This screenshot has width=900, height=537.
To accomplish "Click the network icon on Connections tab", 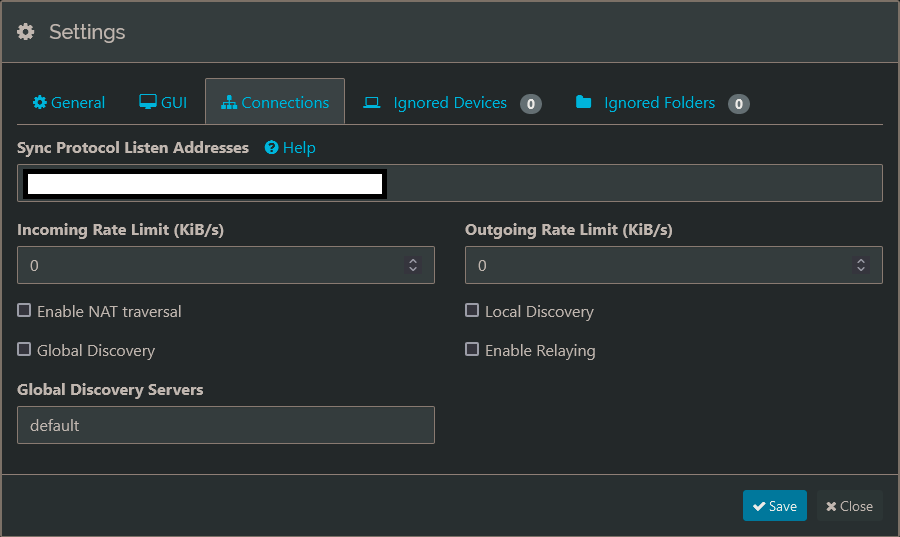I will (x=229, y=103).
